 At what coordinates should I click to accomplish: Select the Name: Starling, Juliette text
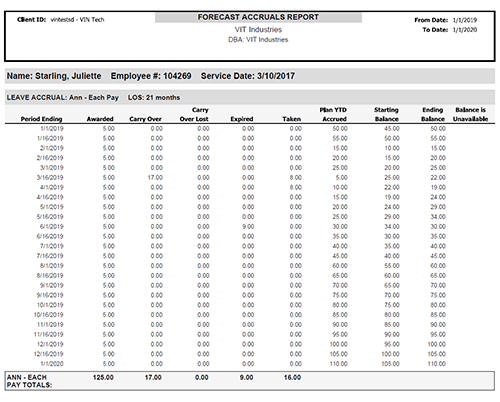pyautogui.click(x=54, y=76)
